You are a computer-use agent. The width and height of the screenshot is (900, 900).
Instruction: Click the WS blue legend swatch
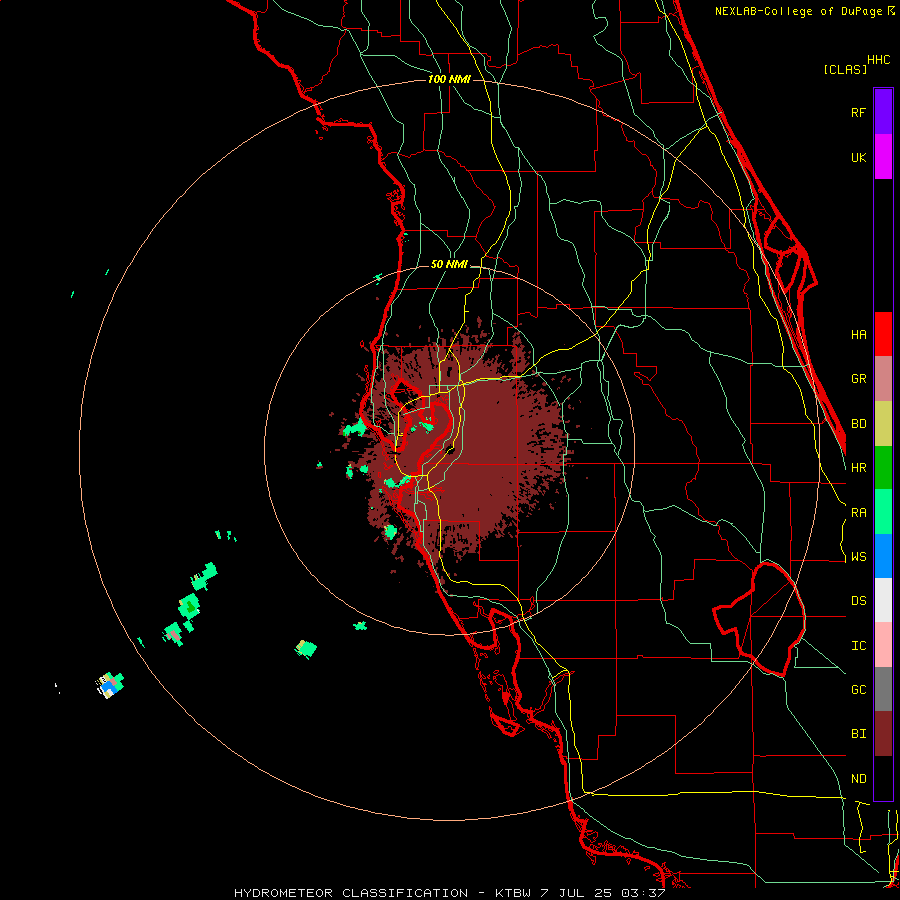pos(883,556)
